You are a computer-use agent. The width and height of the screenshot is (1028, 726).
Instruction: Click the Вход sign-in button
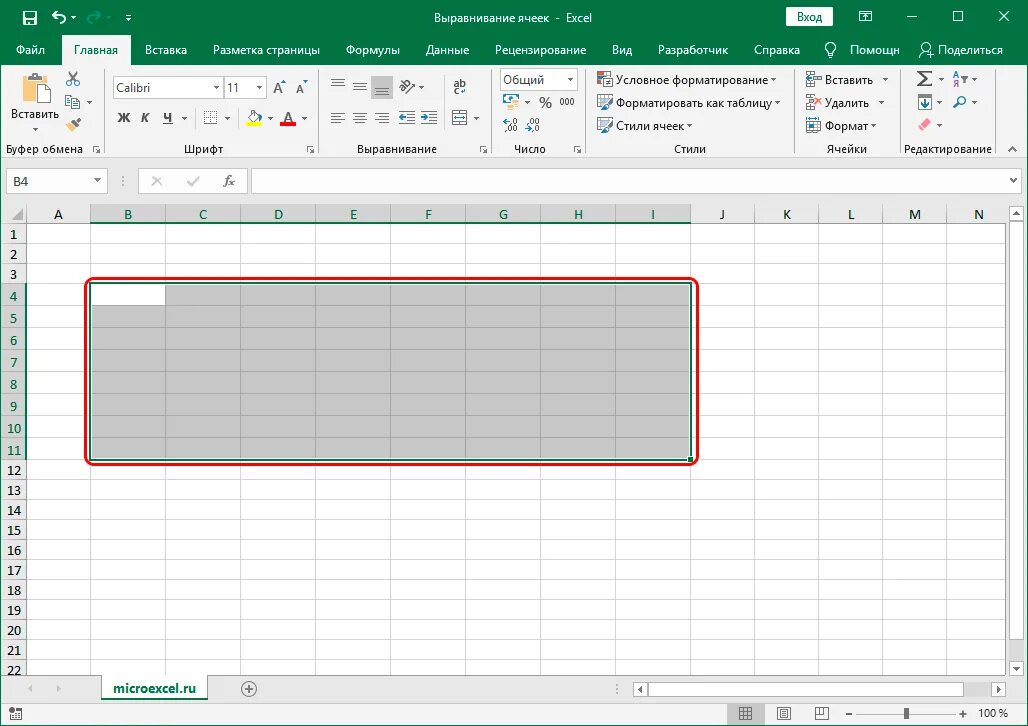point(809,17)
